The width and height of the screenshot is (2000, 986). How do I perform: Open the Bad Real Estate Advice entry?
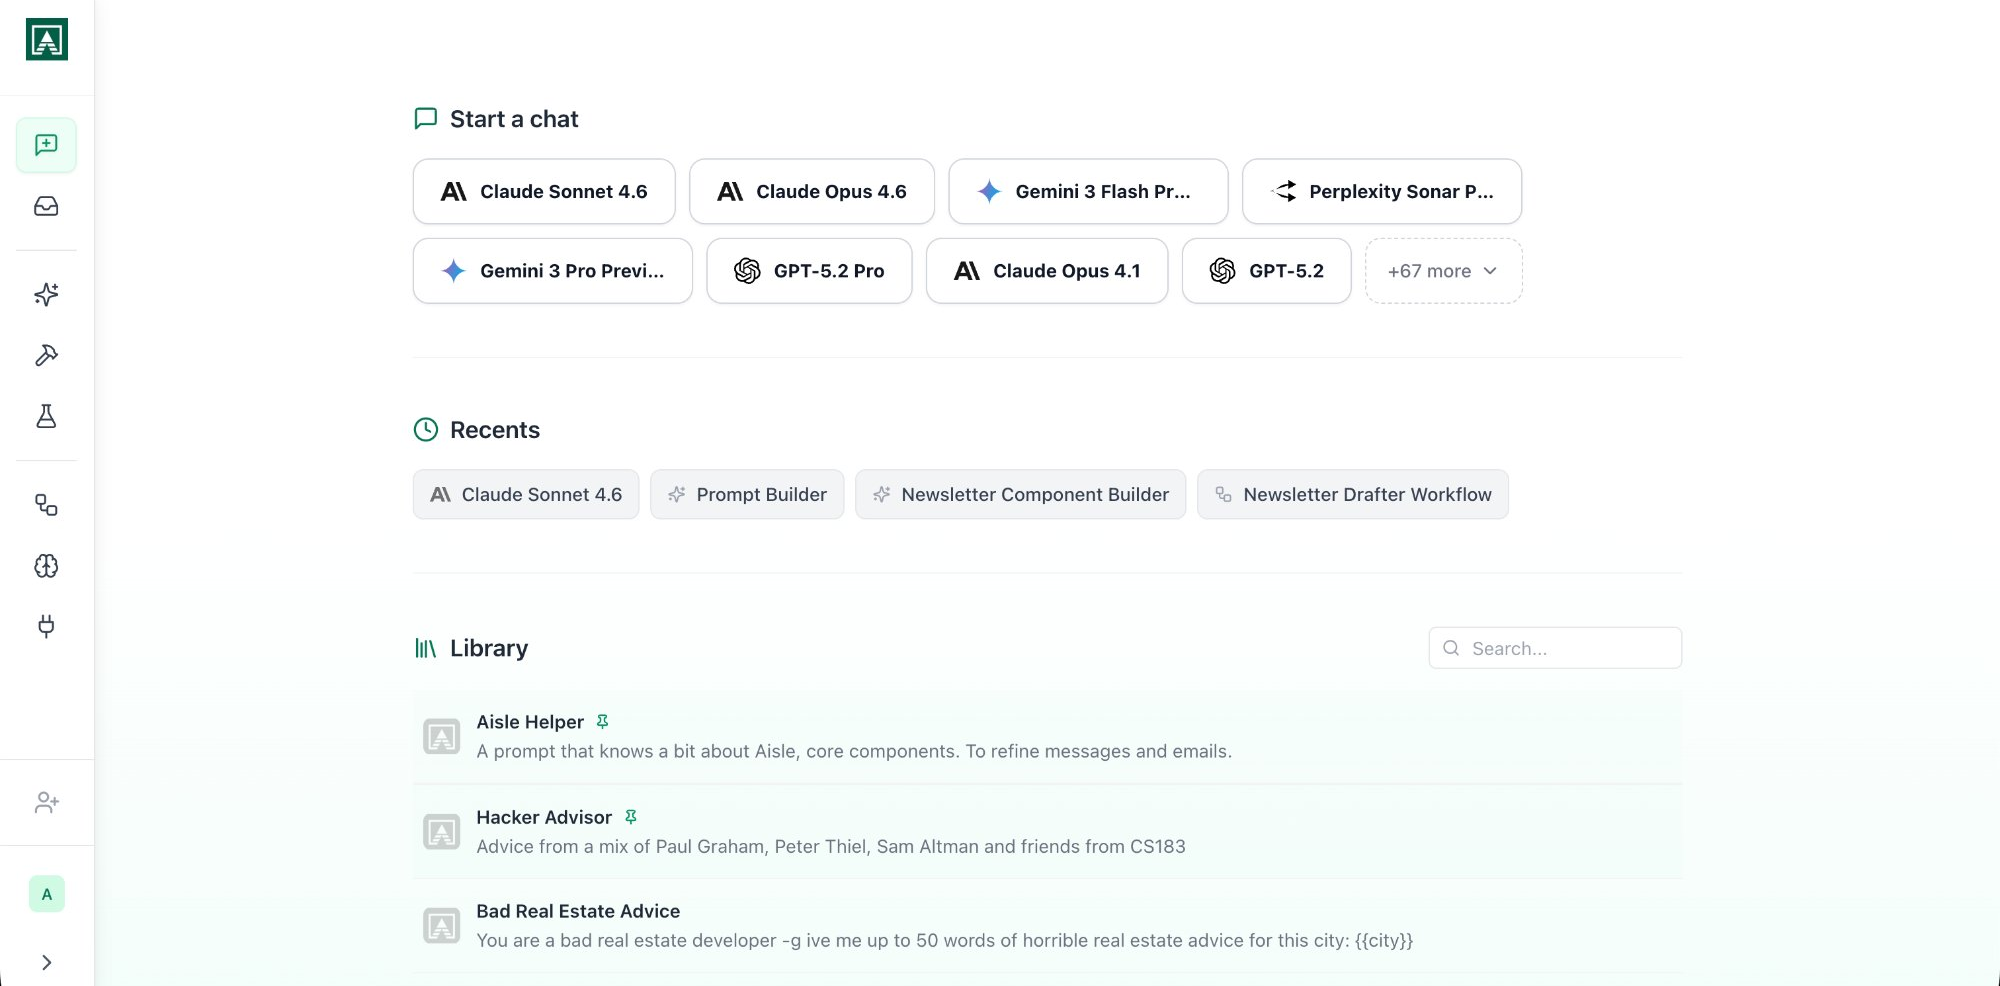click(x=1047, y=926)
